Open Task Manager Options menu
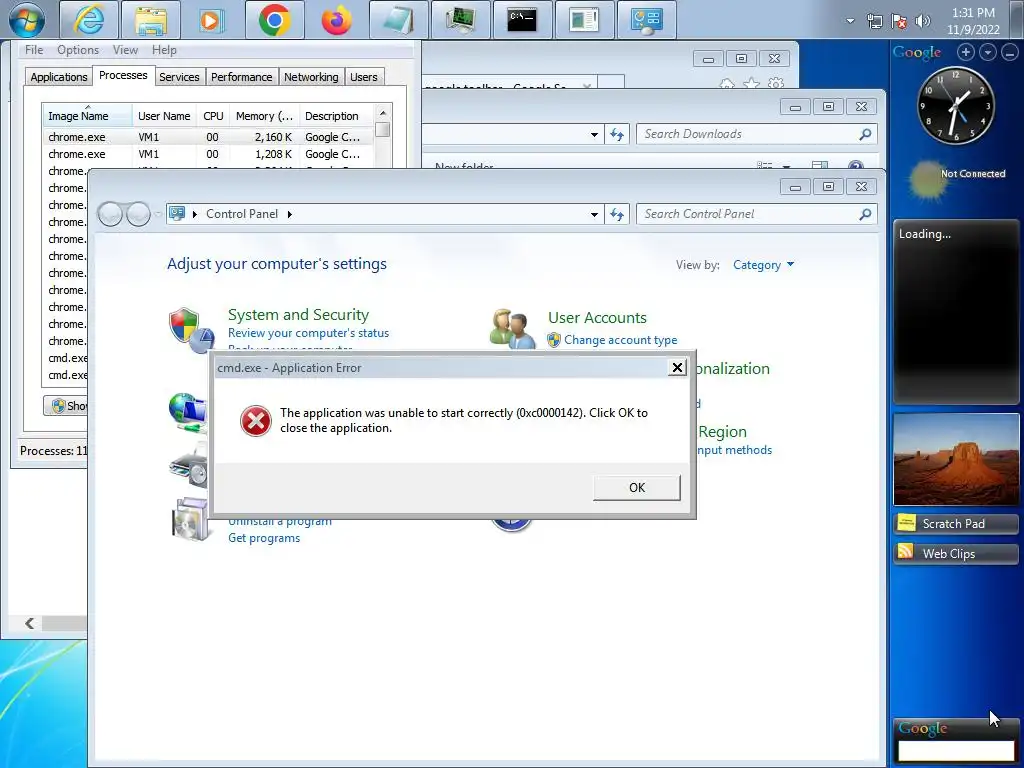1024x768 pixels. coord(78,50)
